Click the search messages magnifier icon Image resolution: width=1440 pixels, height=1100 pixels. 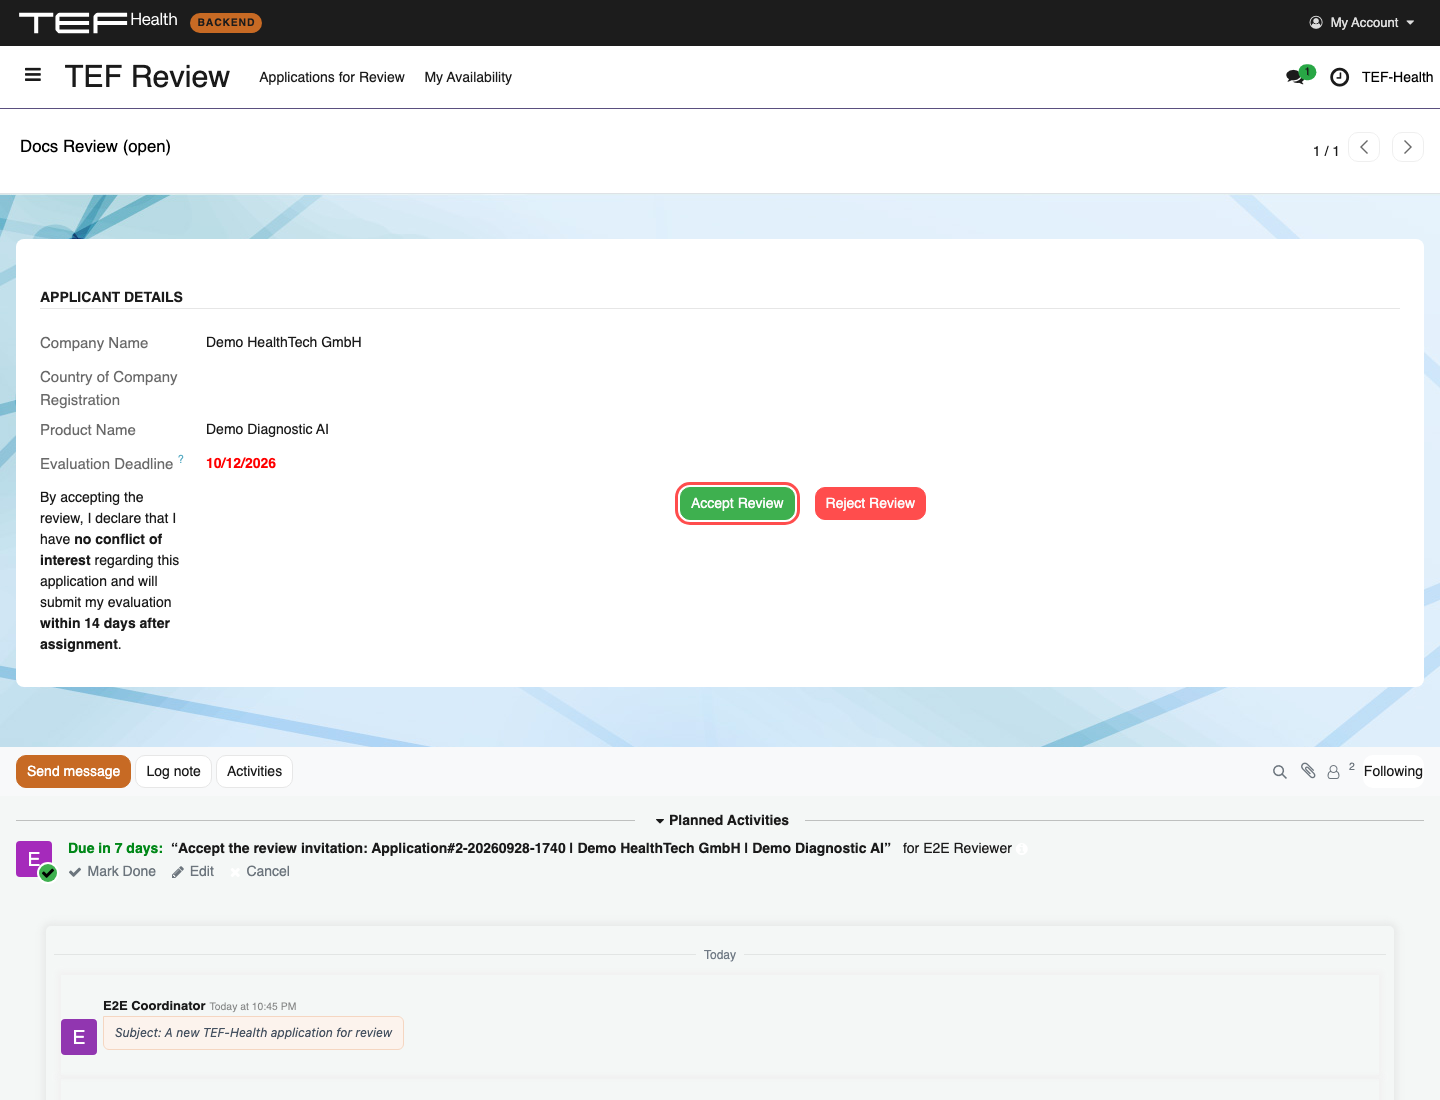(x=1279, y=772)
